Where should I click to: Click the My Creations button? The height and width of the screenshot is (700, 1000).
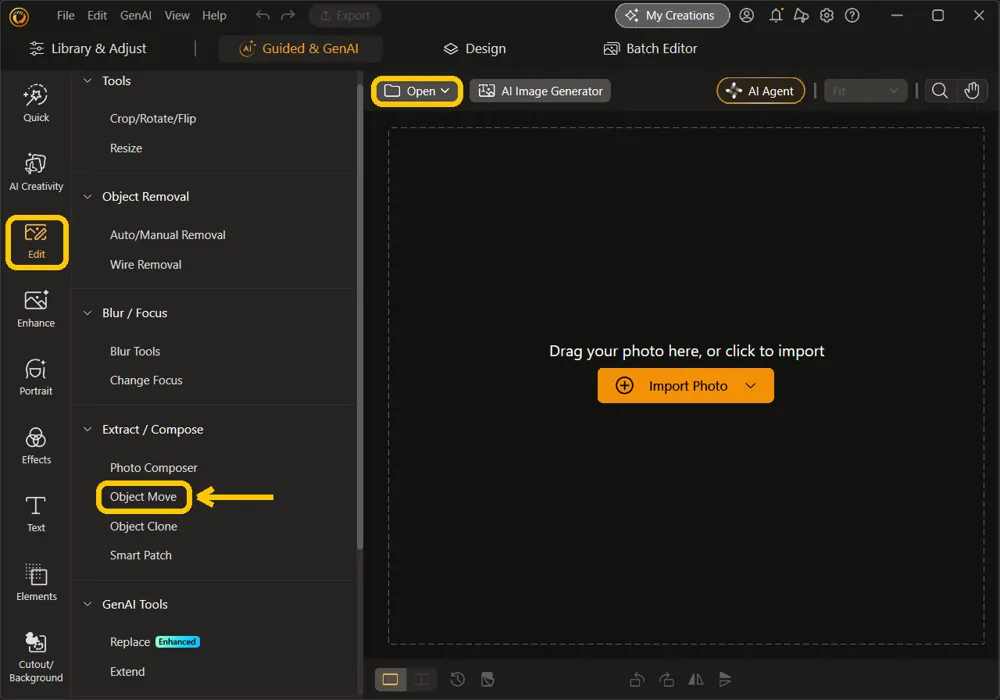(x=672, y=15)
